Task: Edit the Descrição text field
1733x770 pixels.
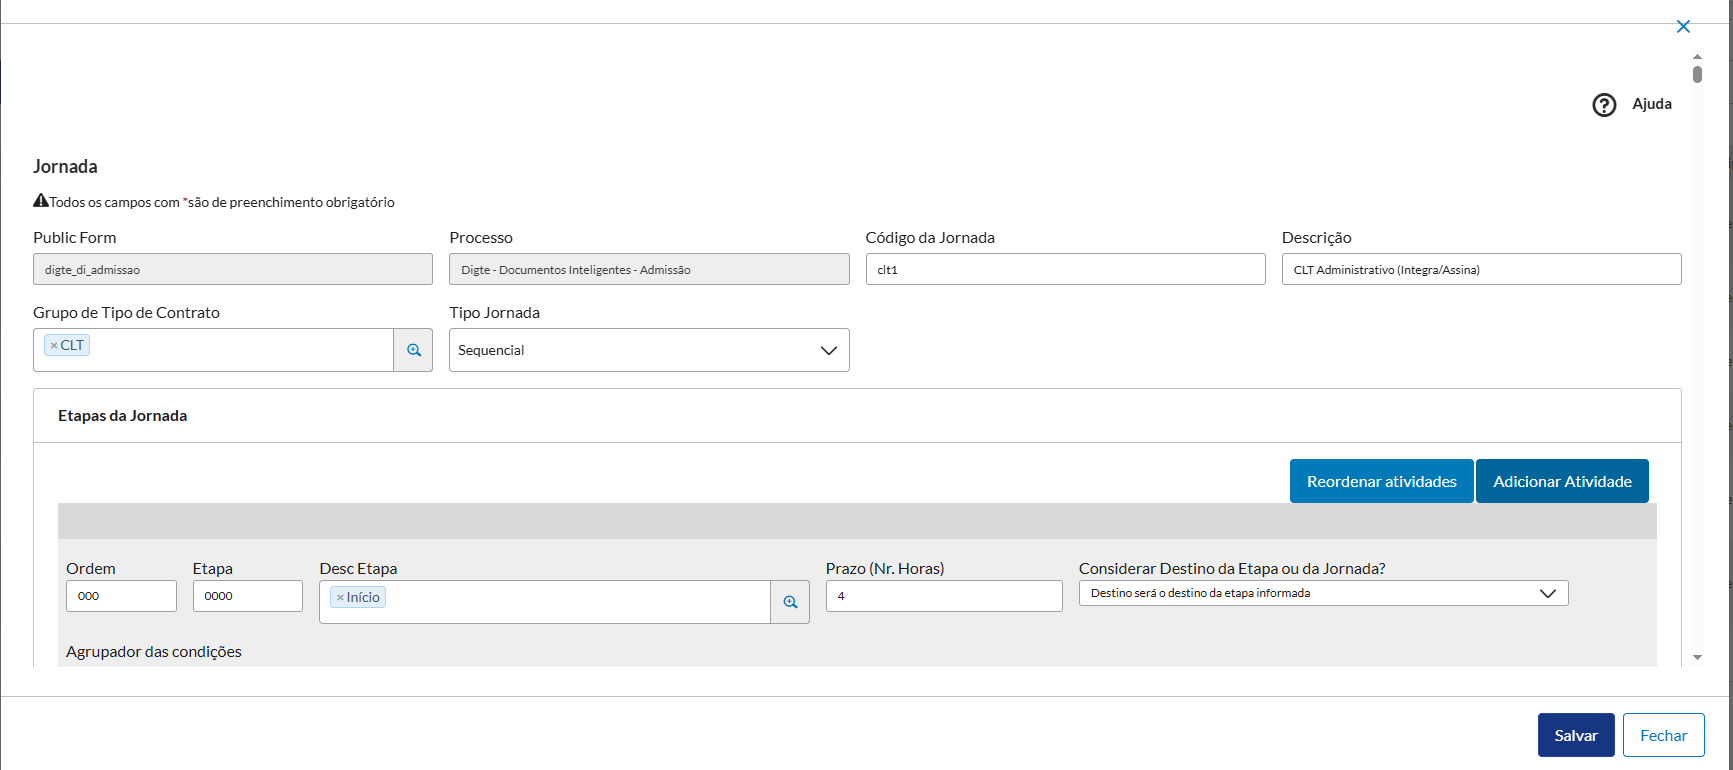Action: coord(1481,269)
